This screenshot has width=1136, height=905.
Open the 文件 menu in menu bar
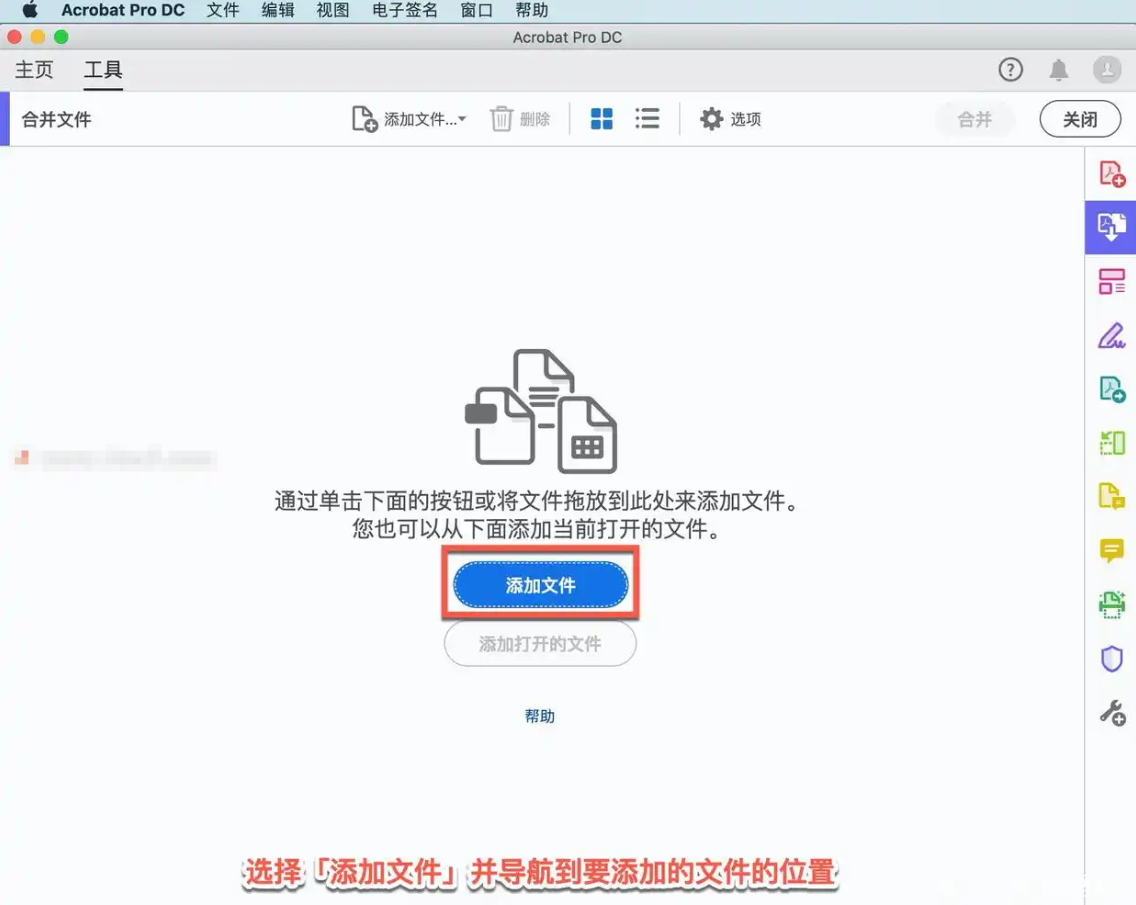tap(222, 11)
